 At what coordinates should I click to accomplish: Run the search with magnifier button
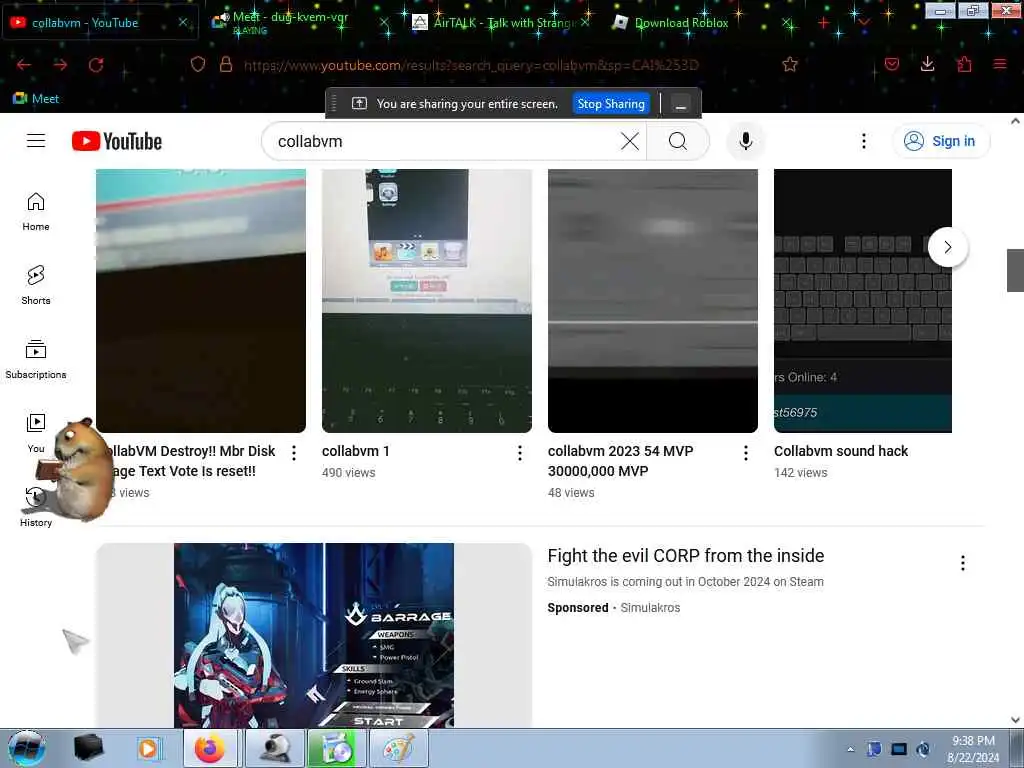point(678,141)
